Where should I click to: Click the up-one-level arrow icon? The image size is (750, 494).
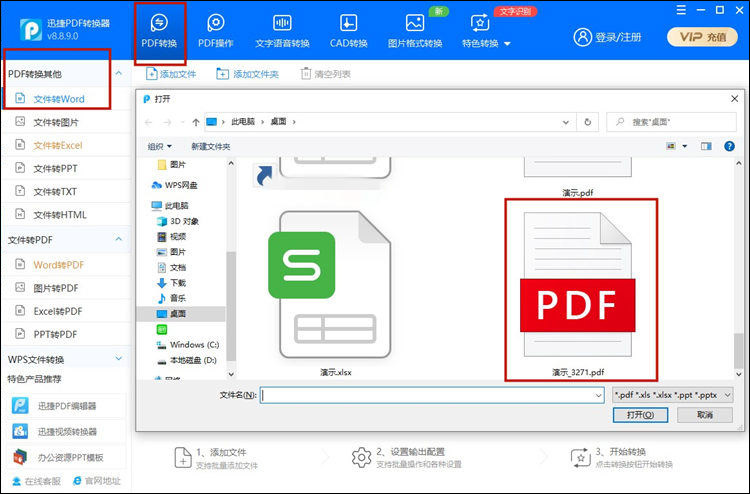pos(196,122)
